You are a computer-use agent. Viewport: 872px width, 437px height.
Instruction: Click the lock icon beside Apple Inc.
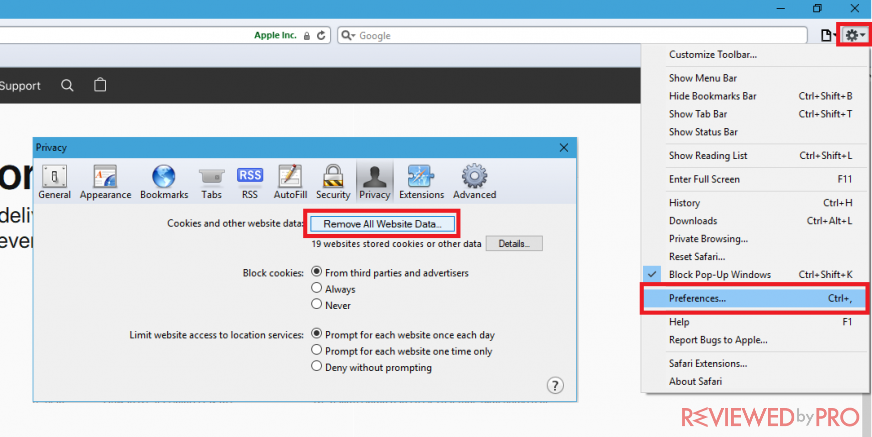[x=306, y=36]
